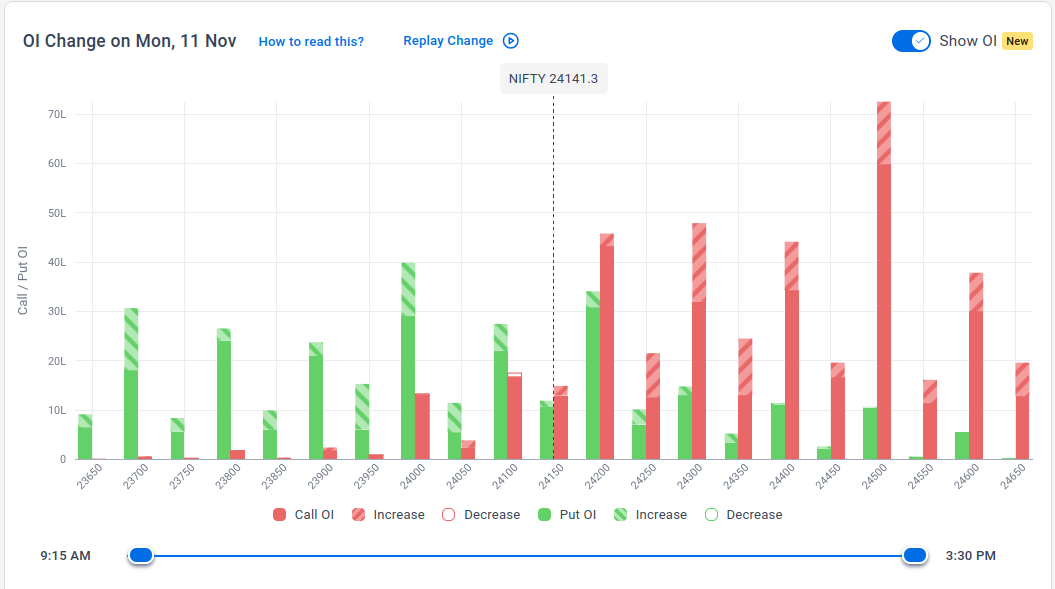
Task: Click the green put bar at 23800
Action: click(223, 394)
